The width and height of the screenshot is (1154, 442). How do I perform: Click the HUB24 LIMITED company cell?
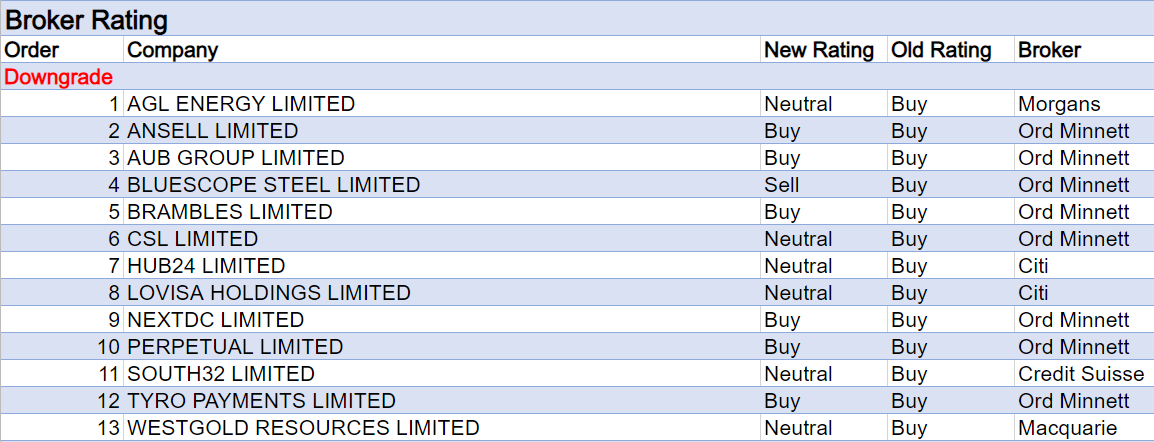pos(207,266)
